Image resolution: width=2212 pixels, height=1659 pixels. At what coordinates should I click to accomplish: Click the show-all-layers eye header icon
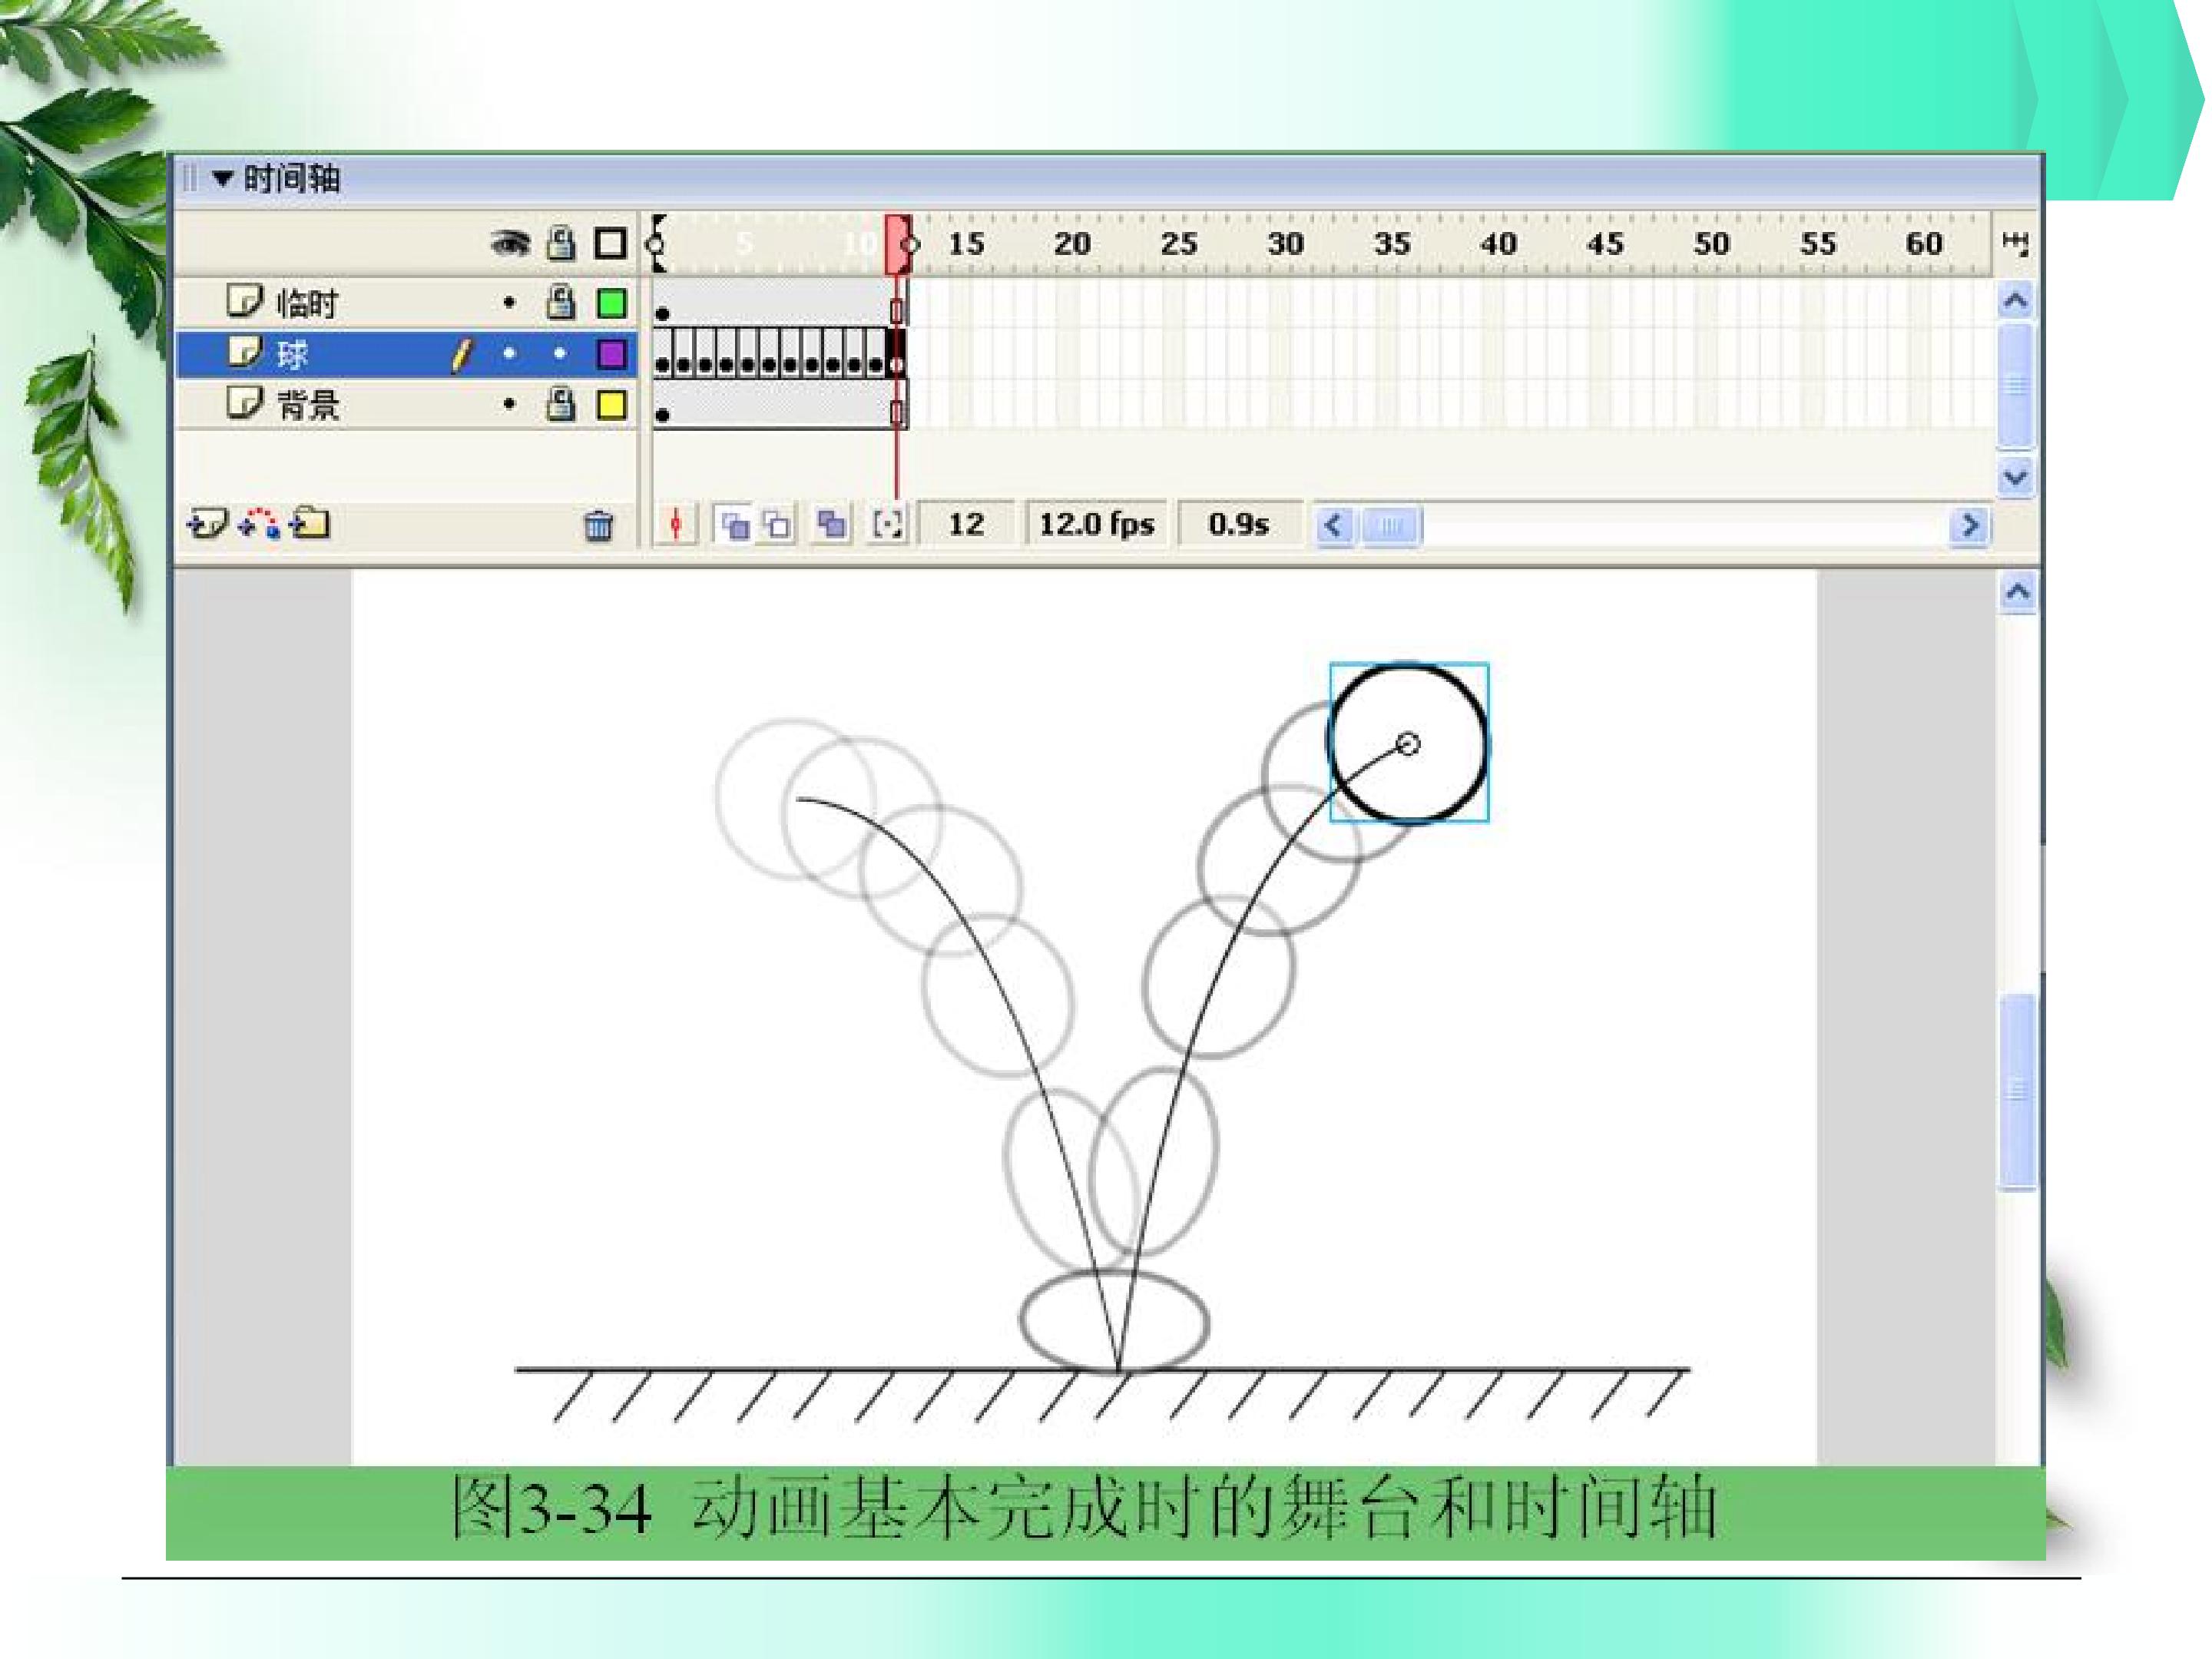tap(510, 243)
